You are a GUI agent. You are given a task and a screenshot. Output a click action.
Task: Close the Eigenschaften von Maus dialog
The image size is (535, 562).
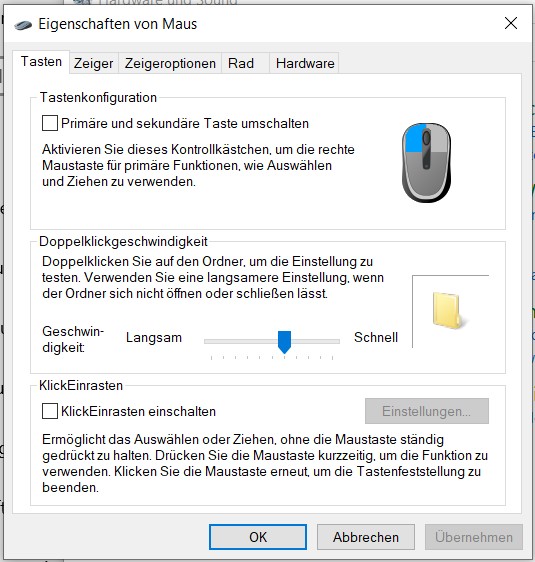(511, 24)
